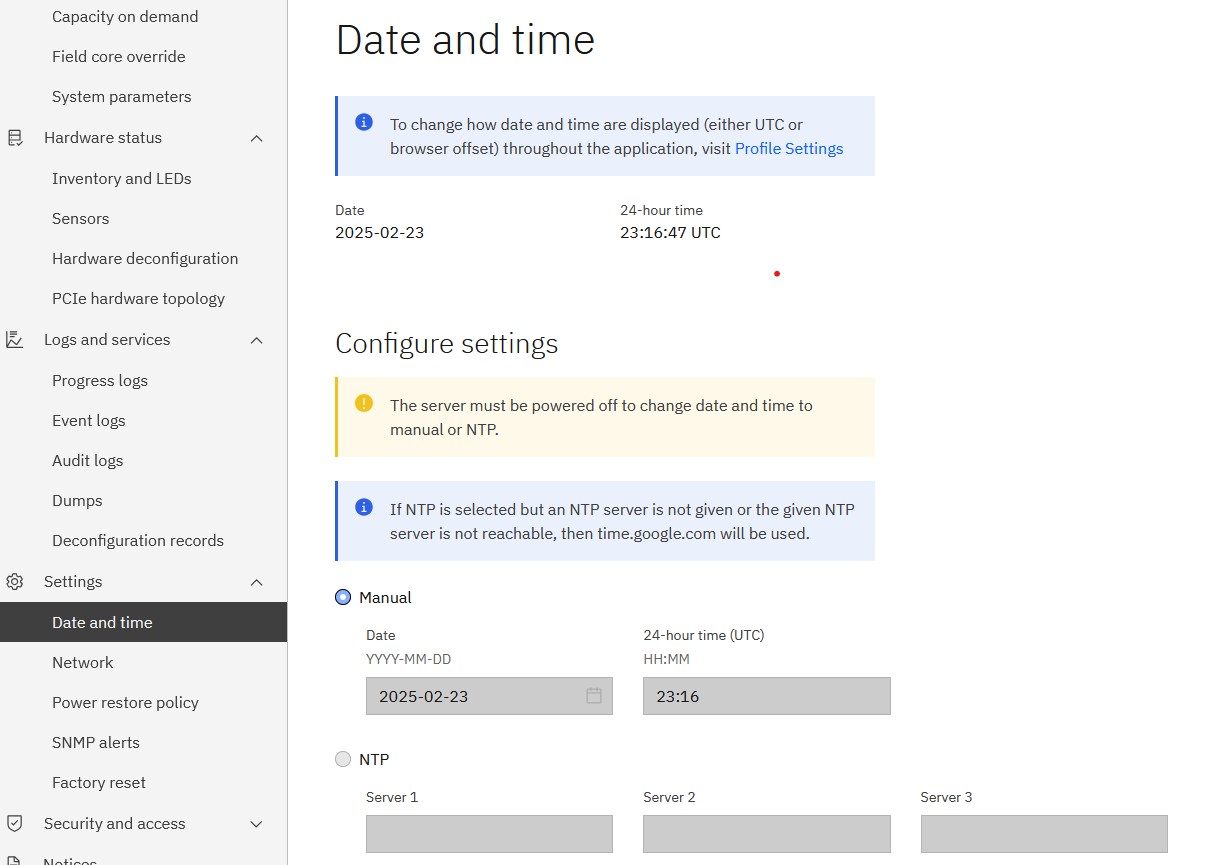Image resolution: width=1210 pixels, height=865 pixels.
Task: Click the yellow warning icon about powering off
Action: 364,404
